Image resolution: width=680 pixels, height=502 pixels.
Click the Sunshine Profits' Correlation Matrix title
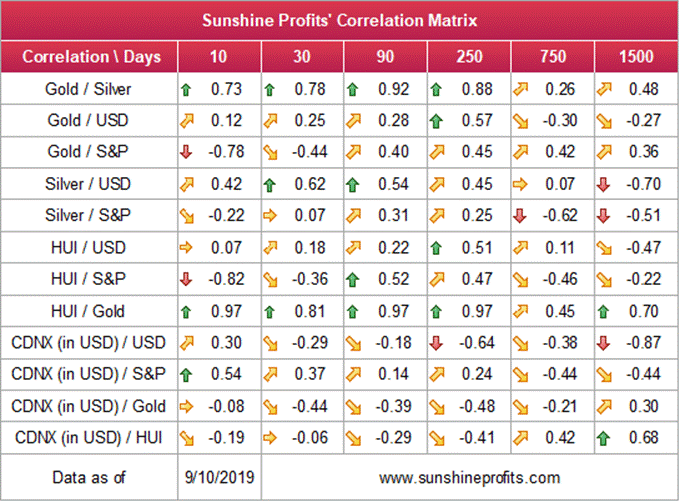click(x=340, y=19)
